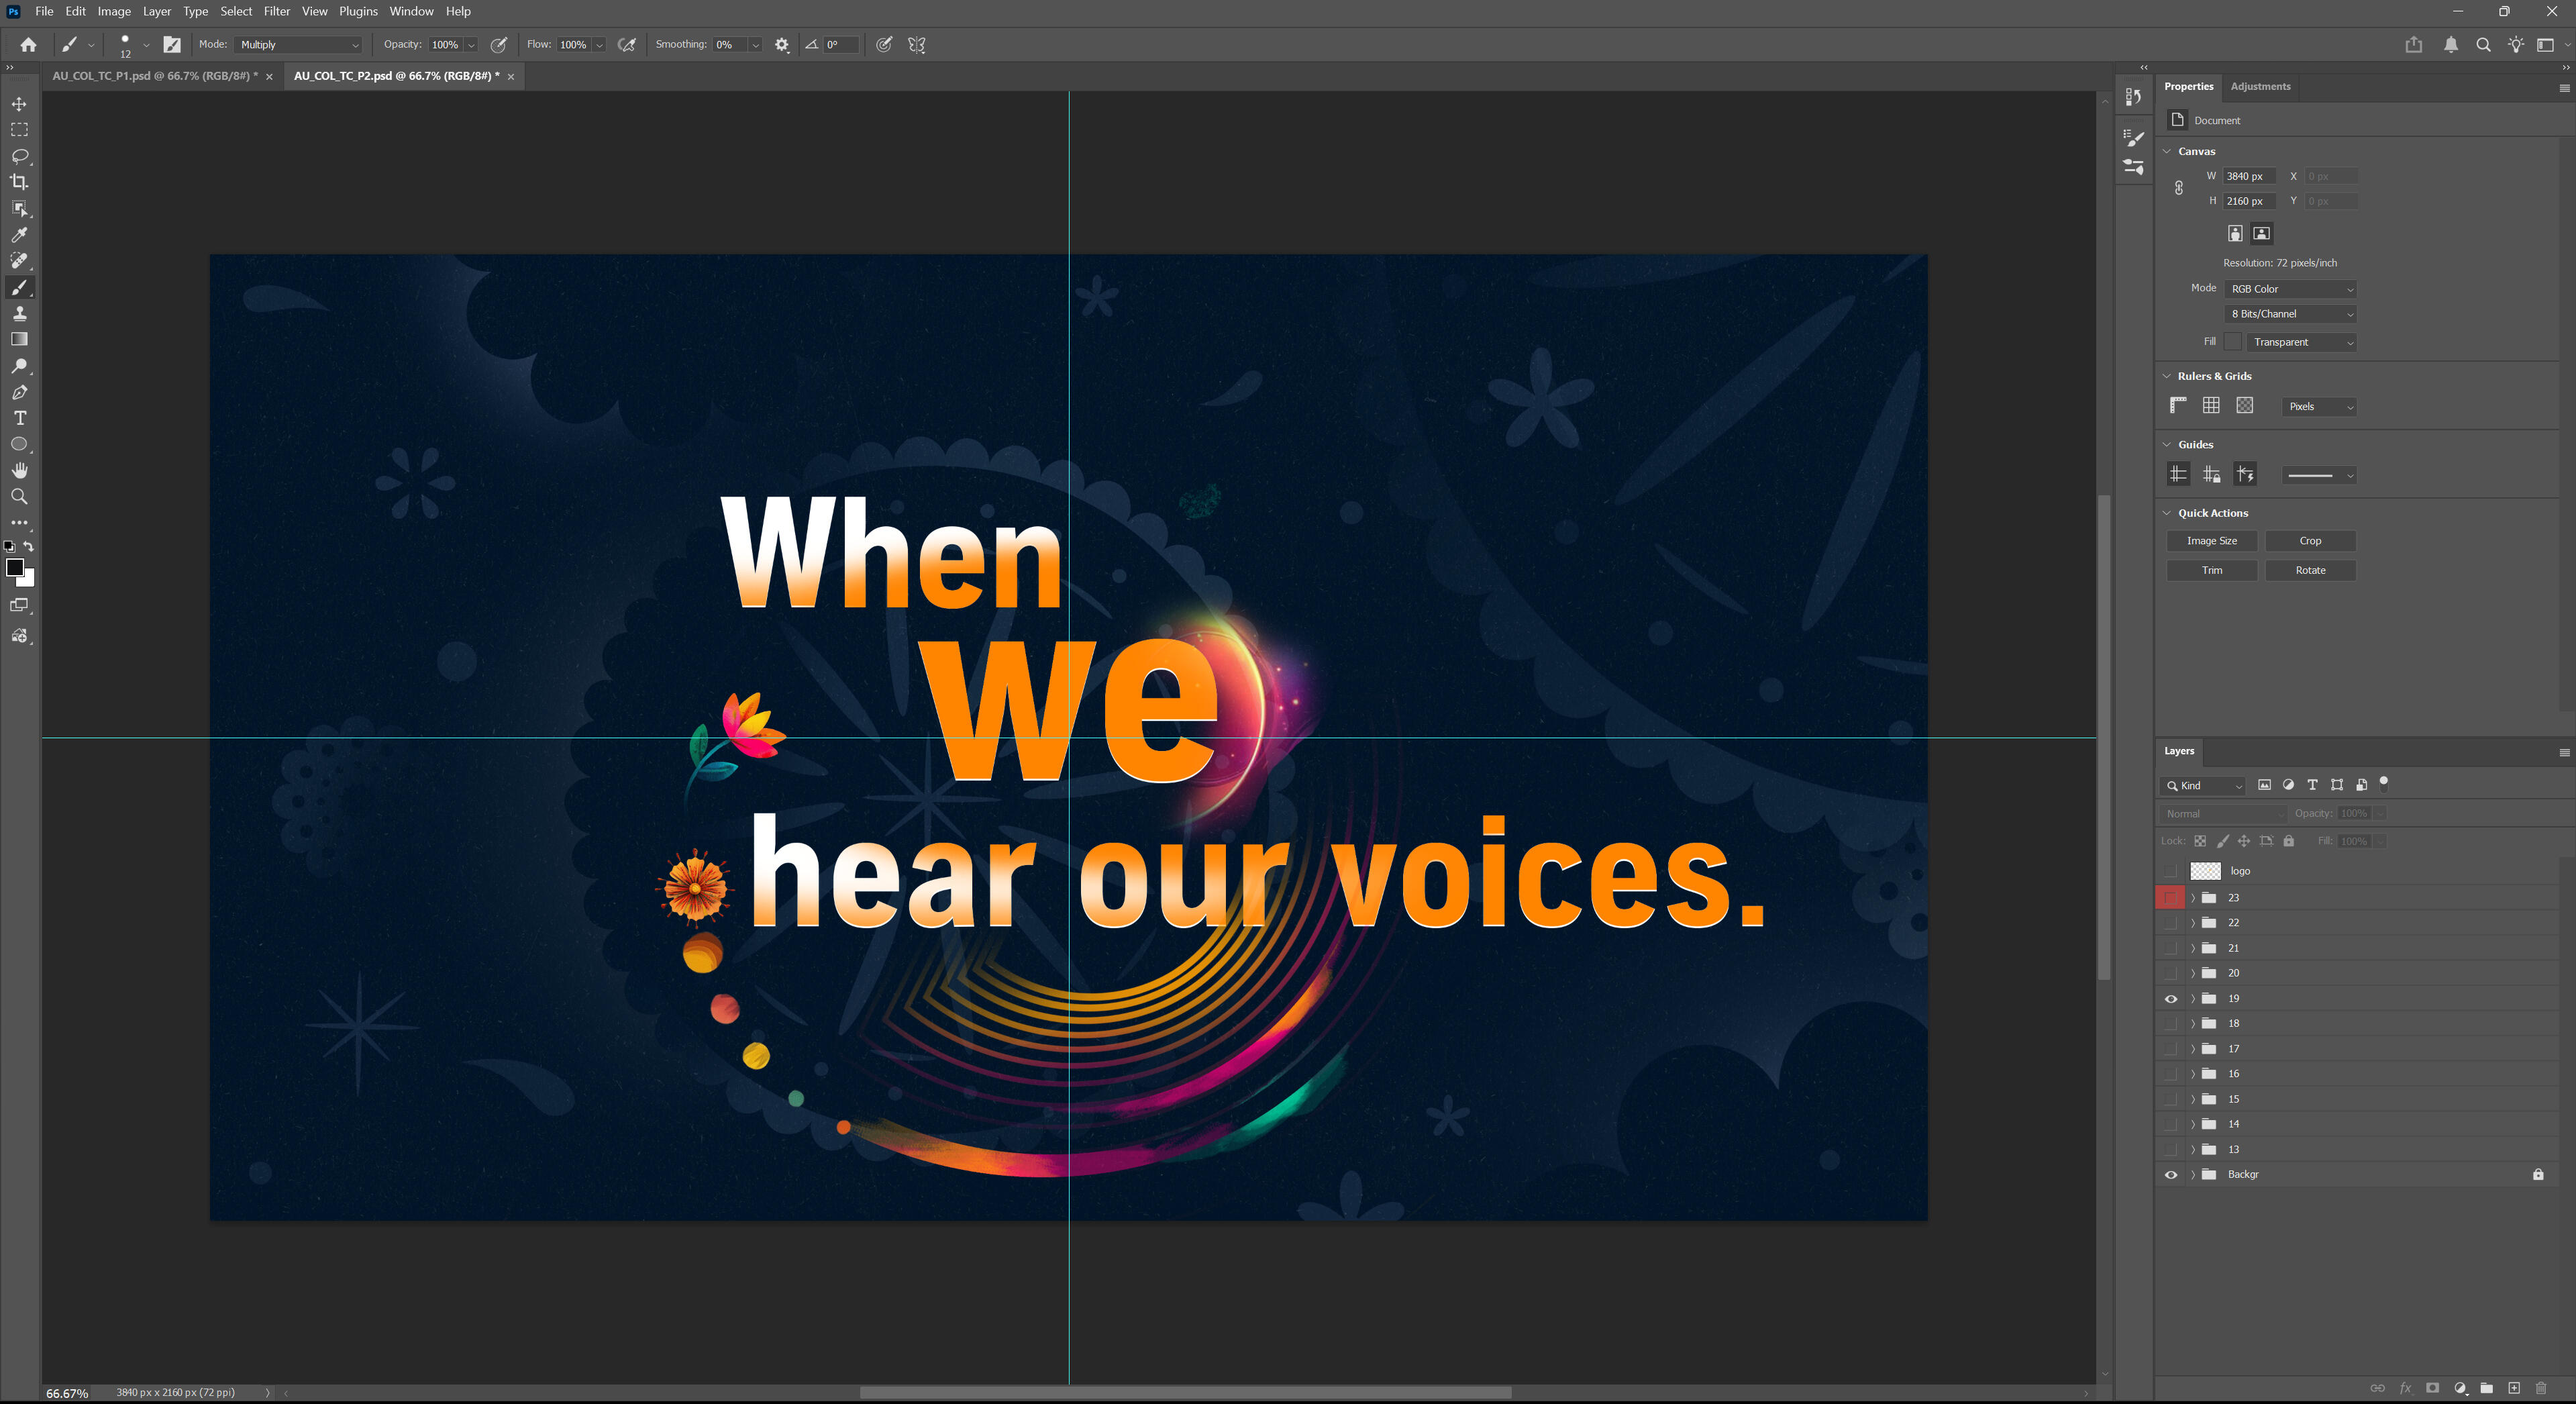Select the Zoom tool
Screen dimensions: 2576x1404
click(x=19, y=497)
